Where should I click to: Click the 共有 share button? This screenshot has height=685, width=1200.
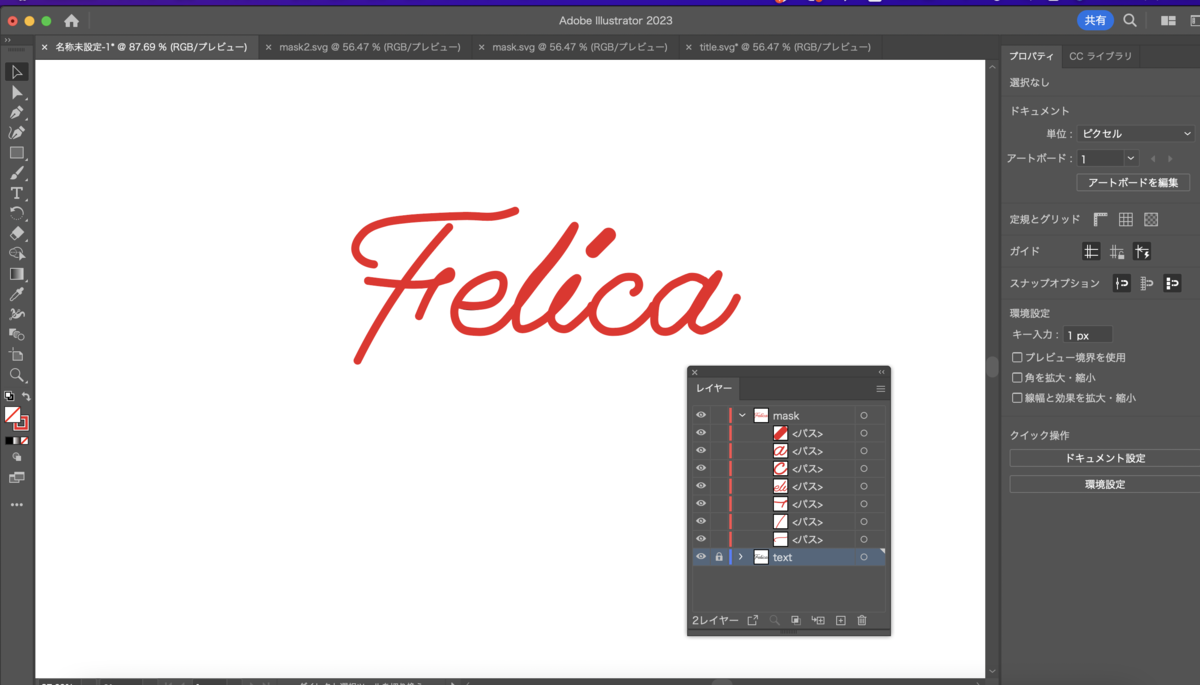tap(1095, 20)
